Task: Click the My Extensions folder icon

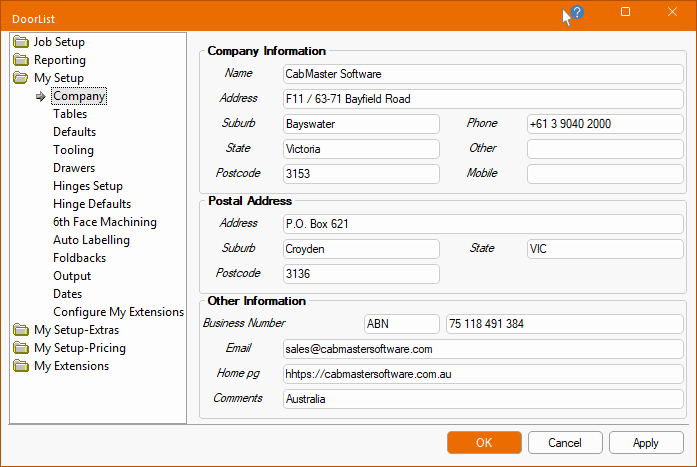Action: point(21,366)
